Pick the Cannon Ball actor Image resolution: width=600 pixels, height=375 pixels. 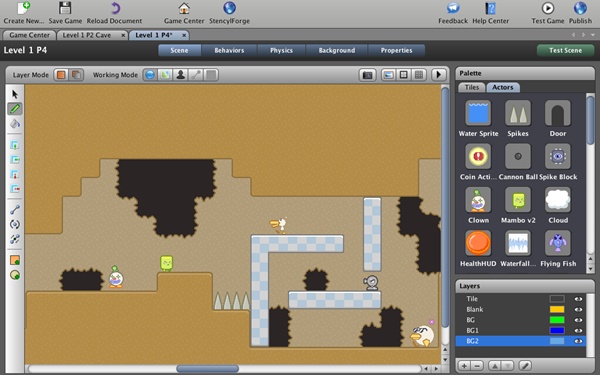pyautogui.click(x=518, y=156)
